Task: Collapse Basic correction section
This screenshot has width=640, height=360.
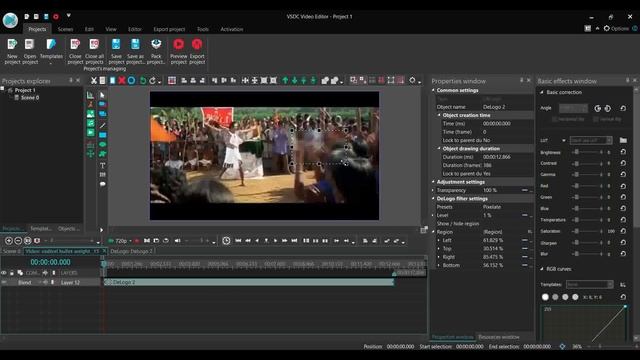Action: tap(542, 92)
